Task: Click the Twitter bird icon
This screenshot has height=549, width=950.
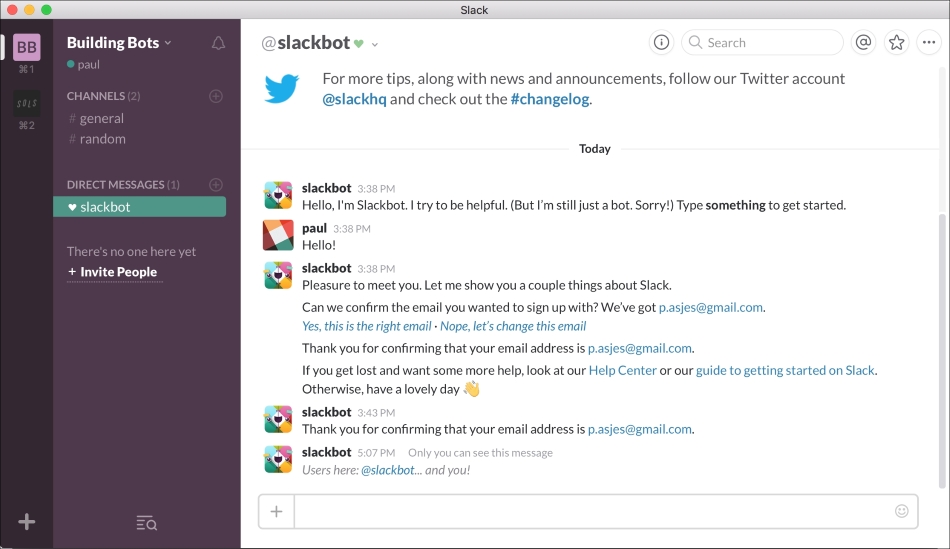Action: tap(282, 88)
